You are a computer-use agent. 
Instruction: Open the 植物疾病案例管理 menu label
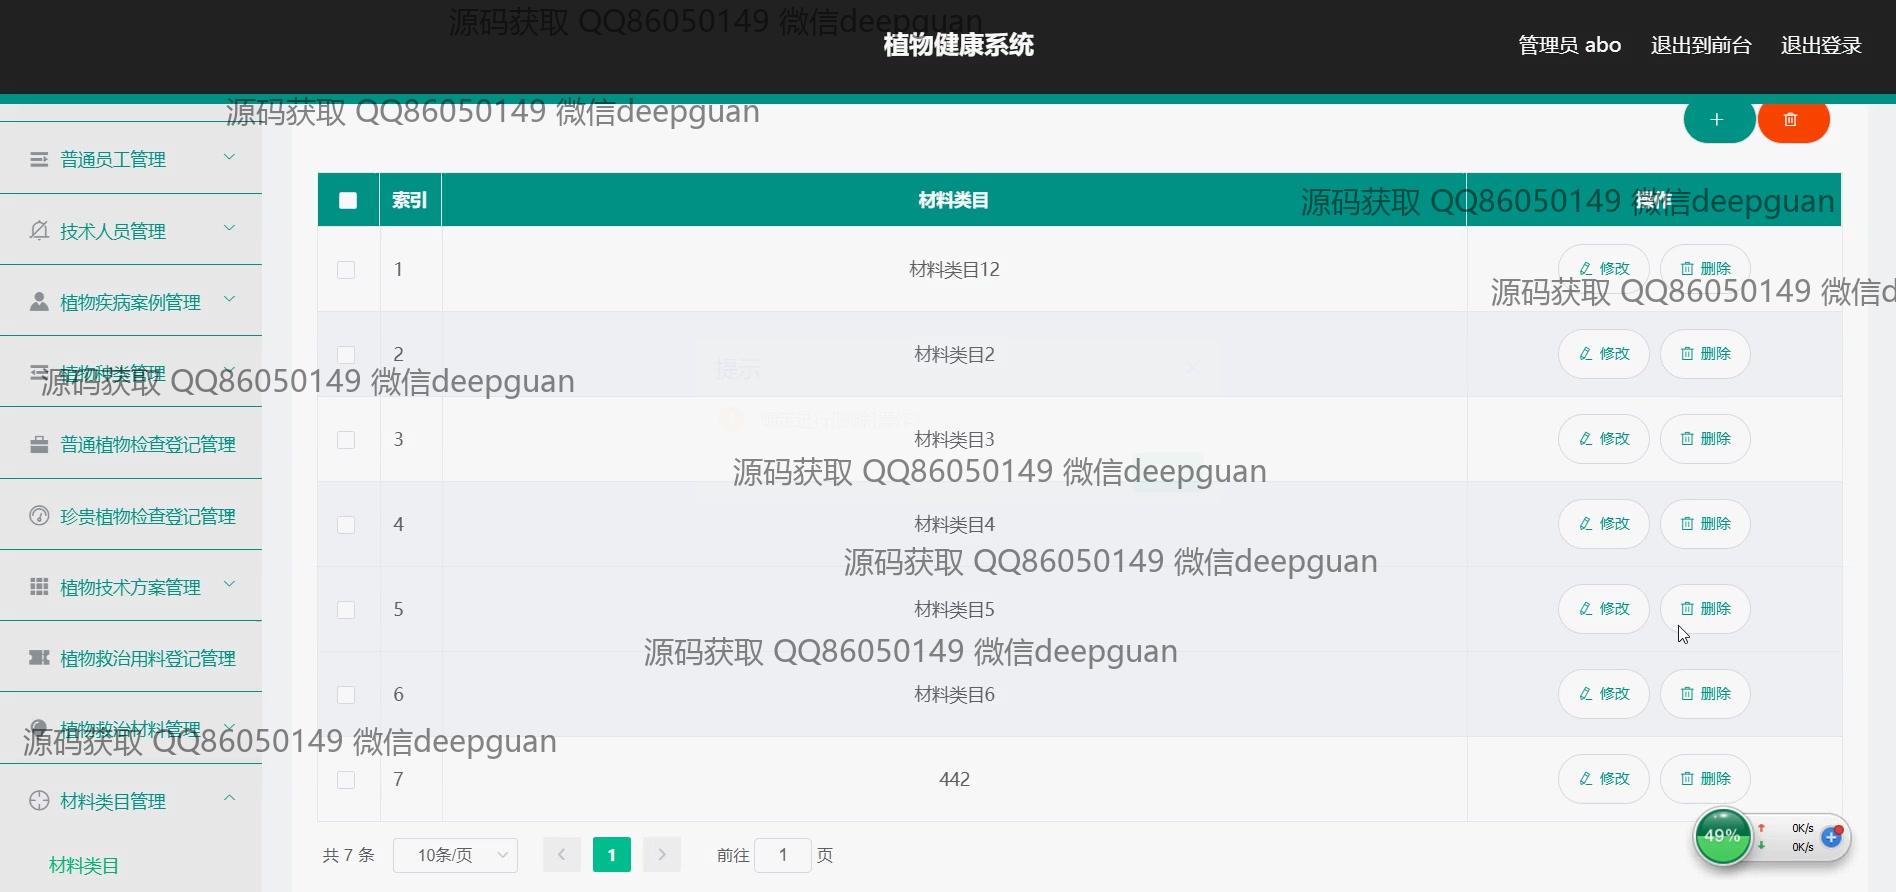point(130,302)
